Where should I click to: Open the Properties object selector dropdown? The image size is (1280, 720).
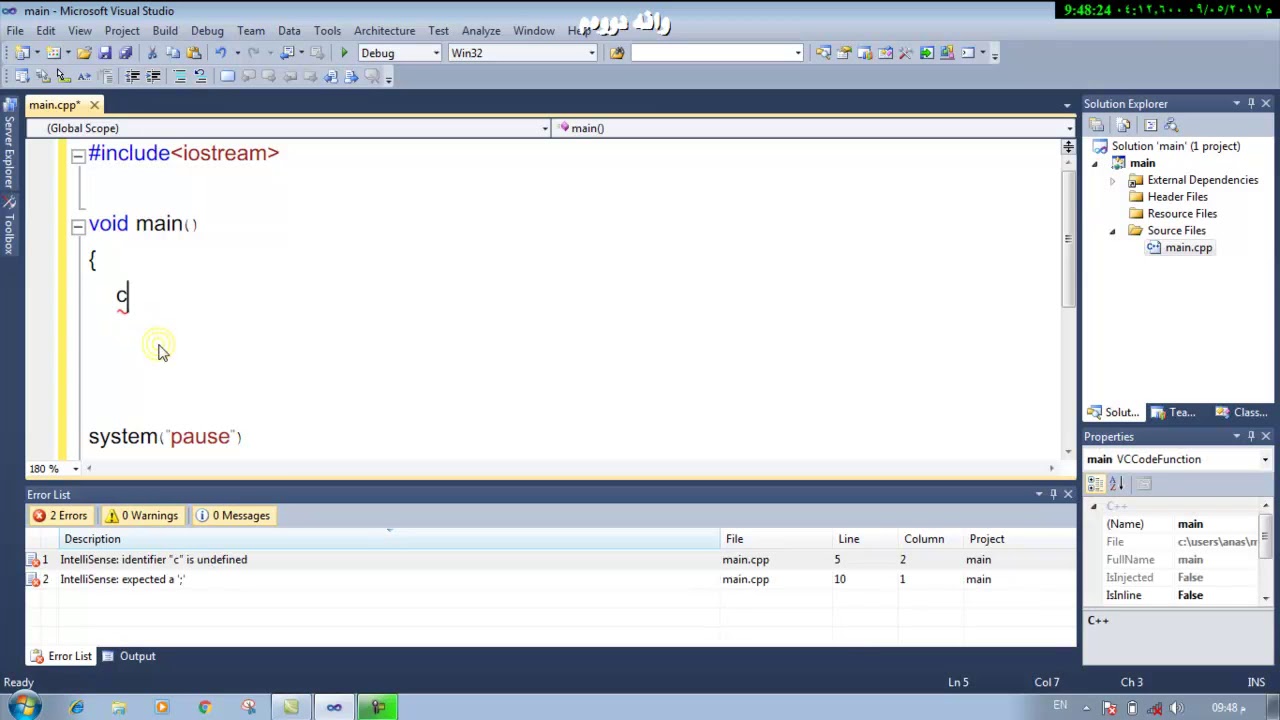coord(1265,460)
